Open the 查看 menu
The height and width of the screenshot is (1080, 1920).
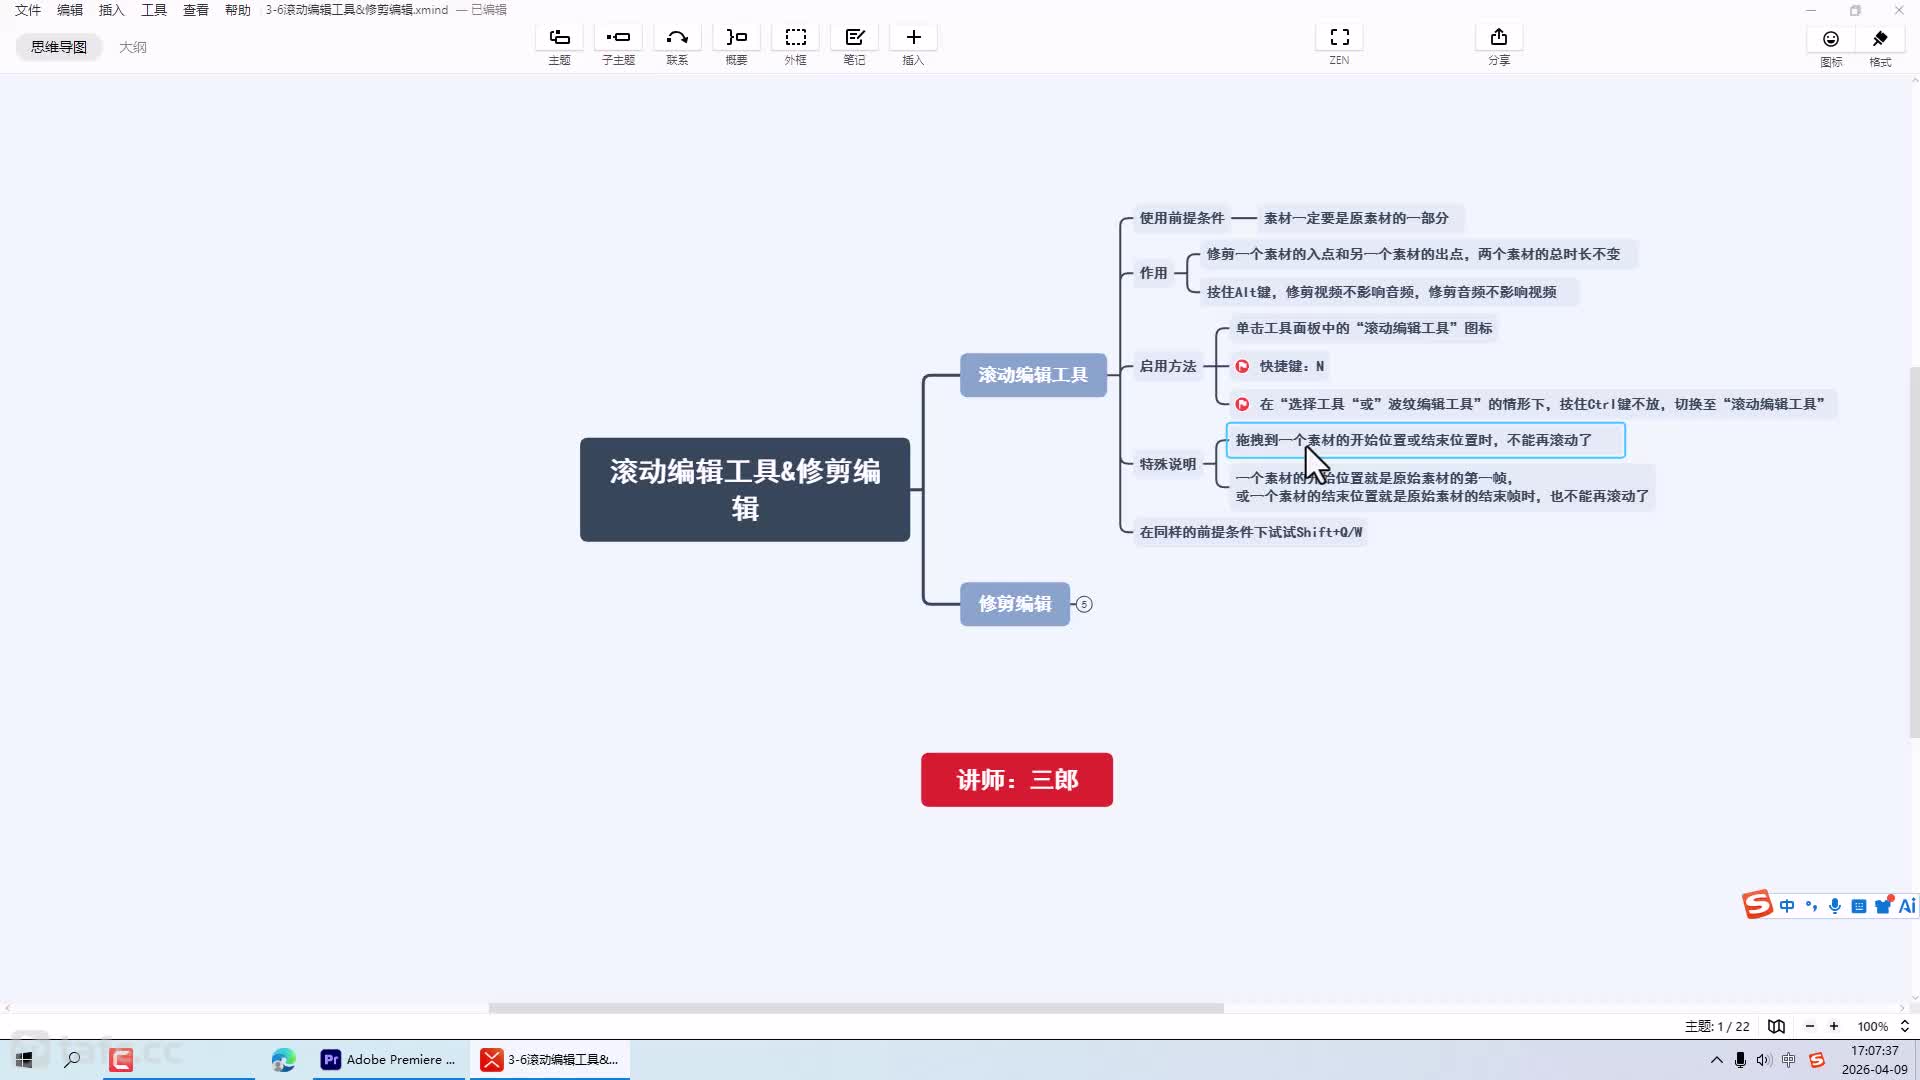(196, 10)
